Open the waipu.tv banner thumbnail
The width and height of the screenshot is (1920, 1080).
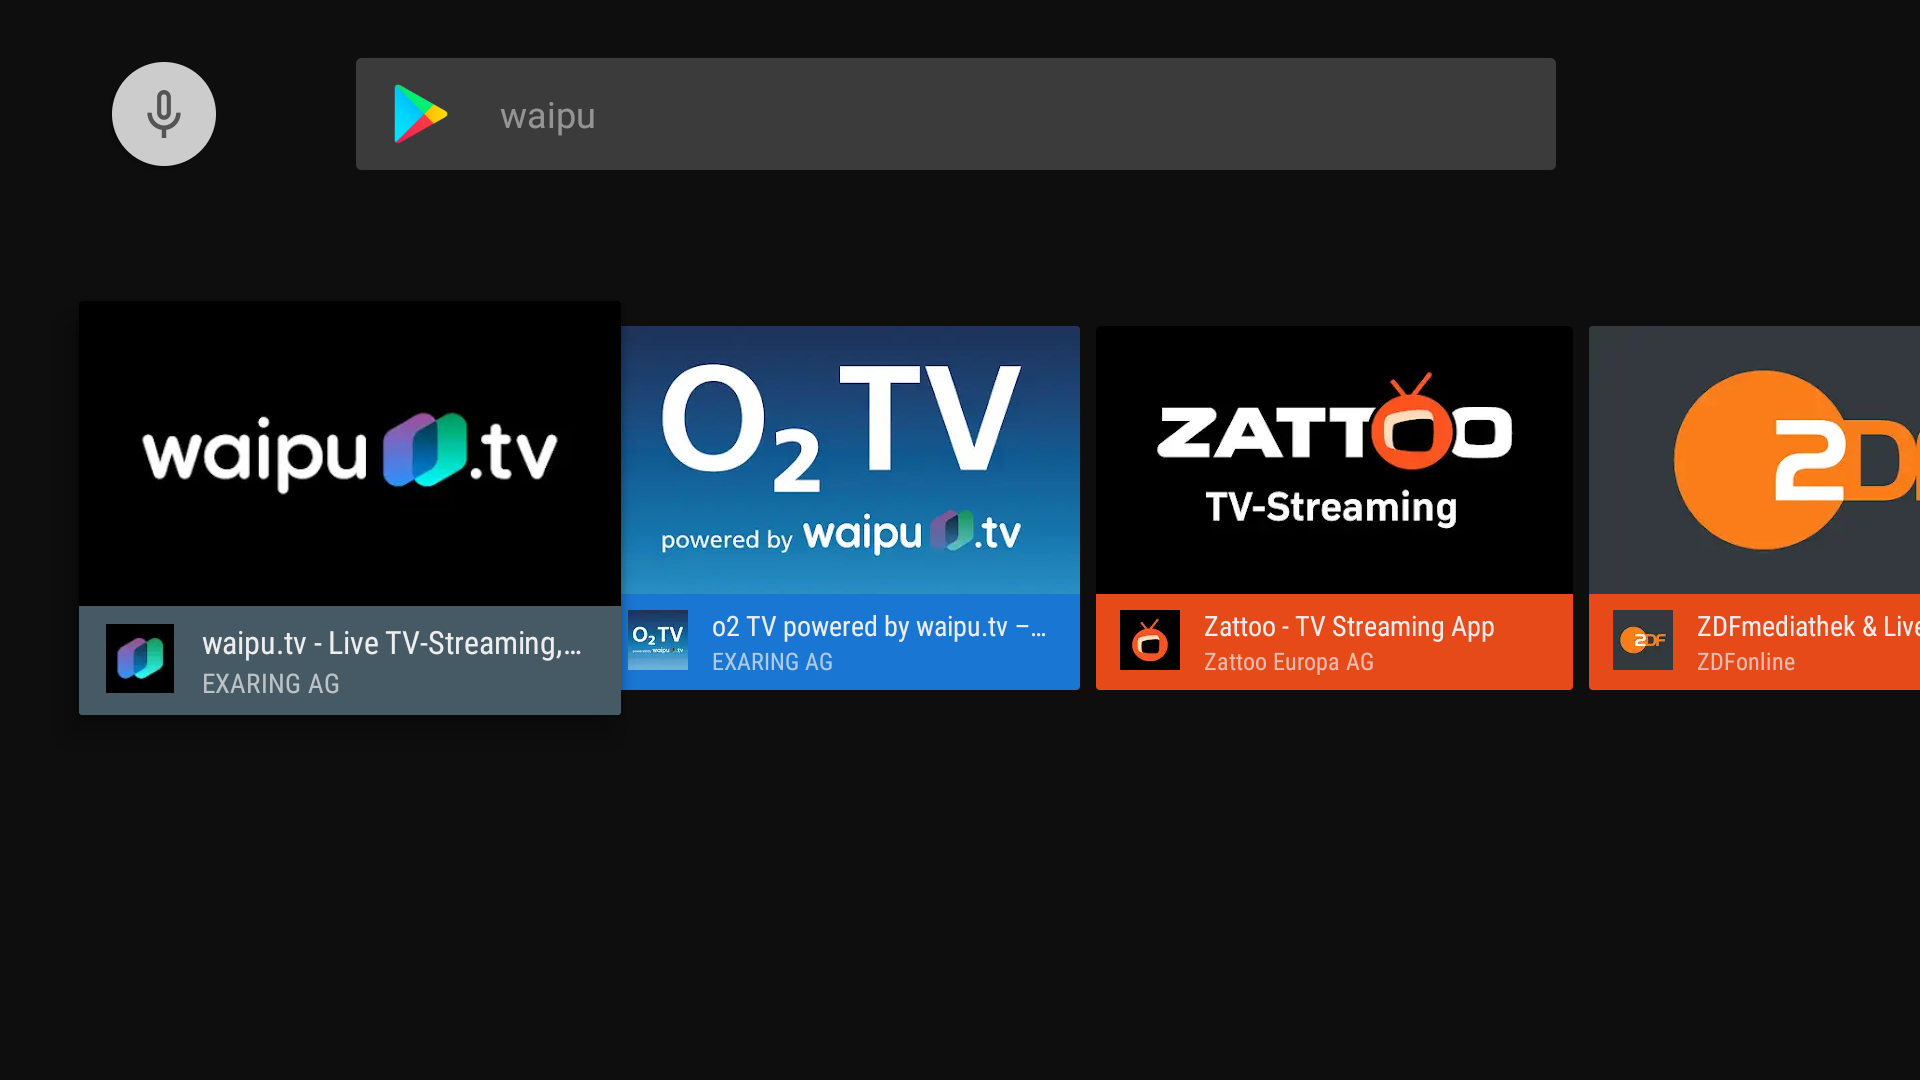click(x=350, y=453)
